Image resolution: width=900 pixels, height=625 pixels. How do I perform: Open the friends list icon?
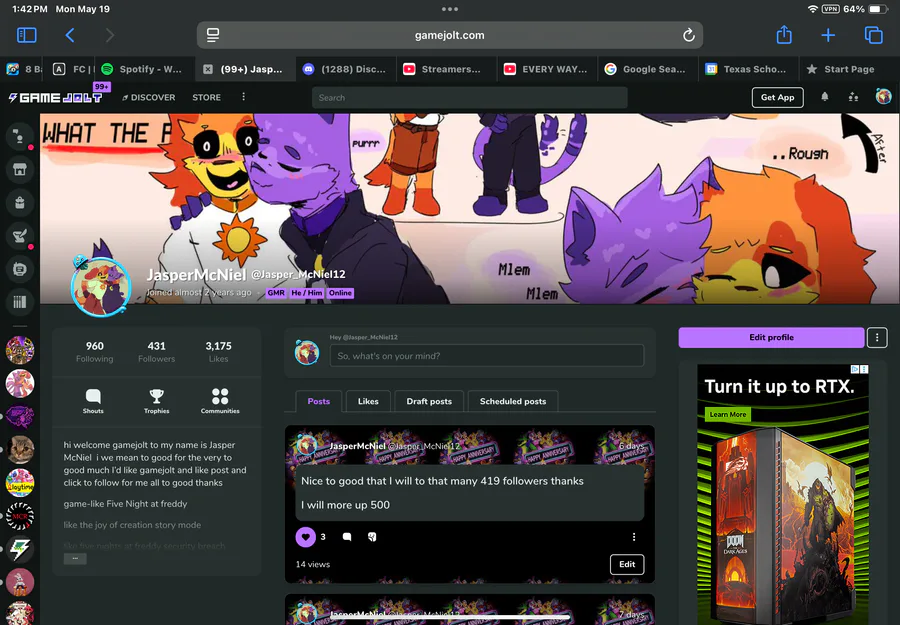(854, 97)
